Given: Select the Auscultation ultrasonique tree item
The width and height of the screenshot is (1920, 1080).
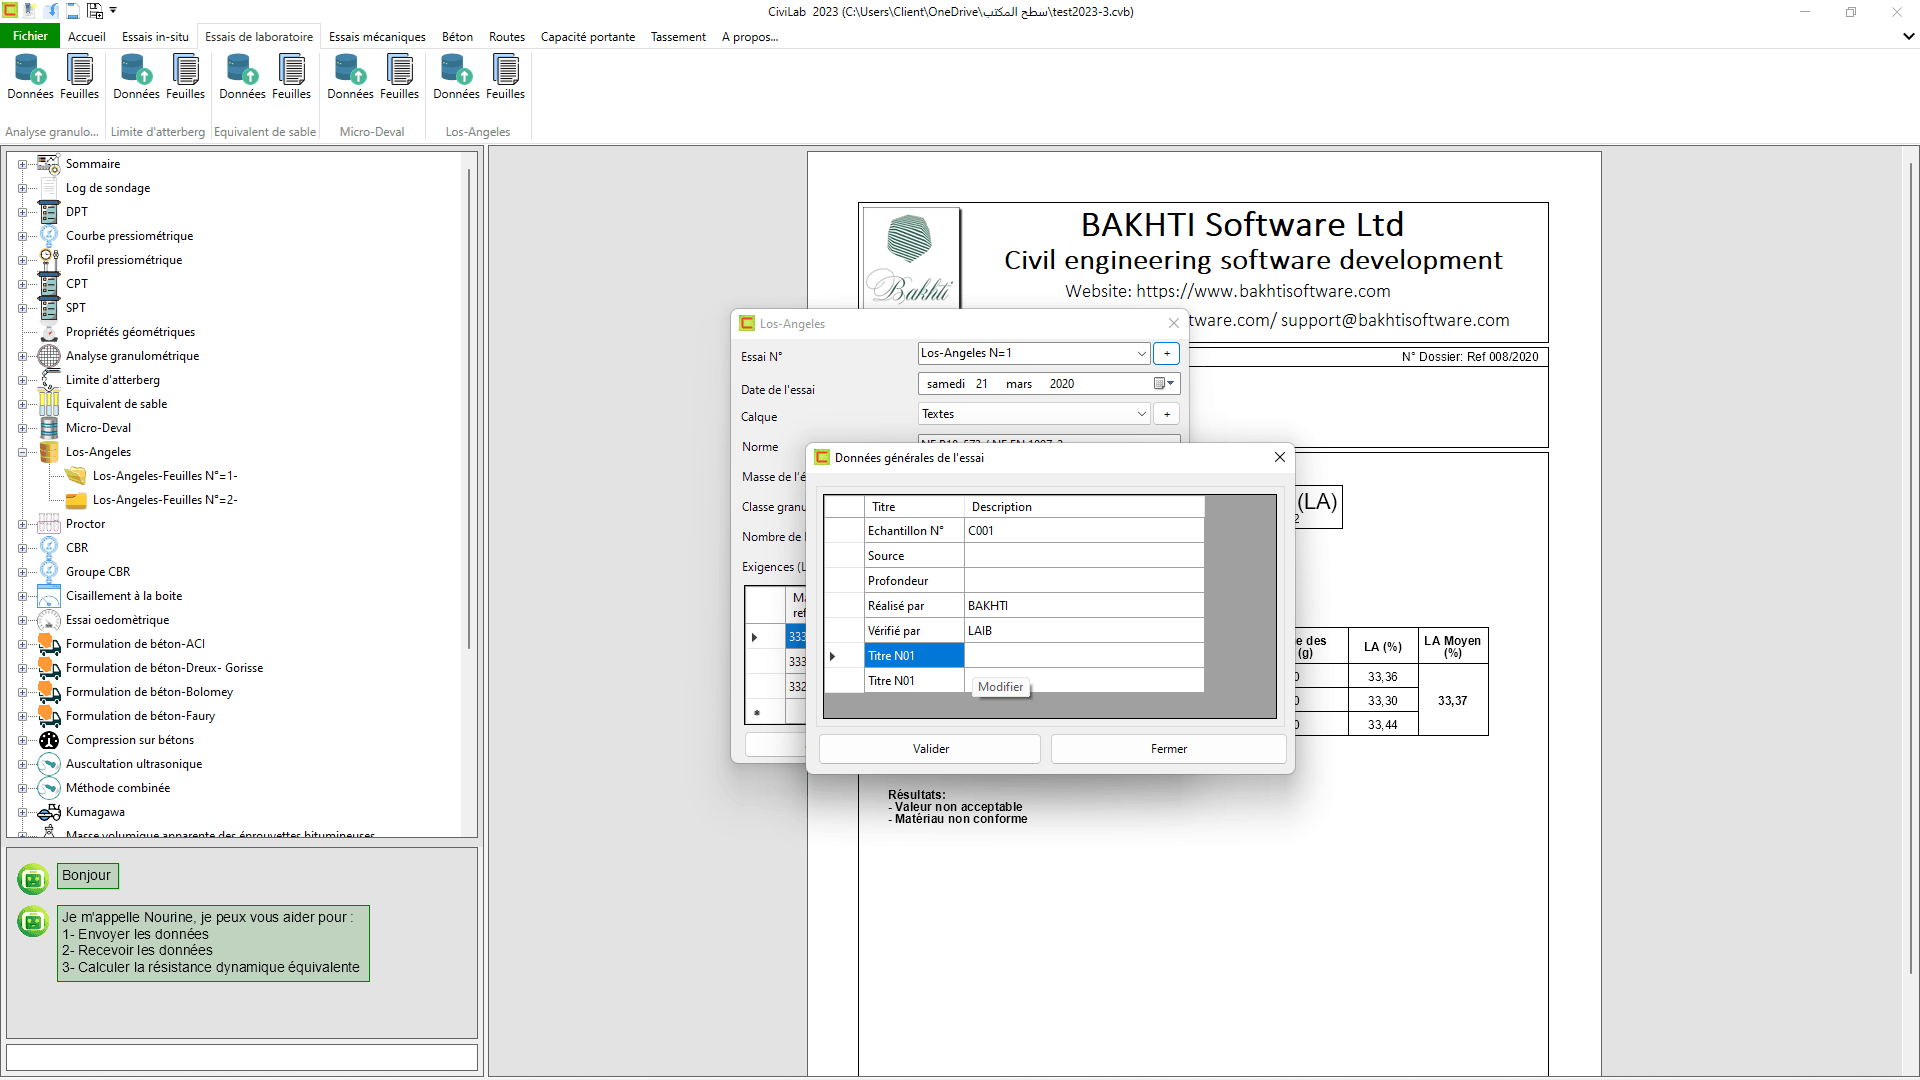Looking at the screenshot, I should tap(134, 764).
